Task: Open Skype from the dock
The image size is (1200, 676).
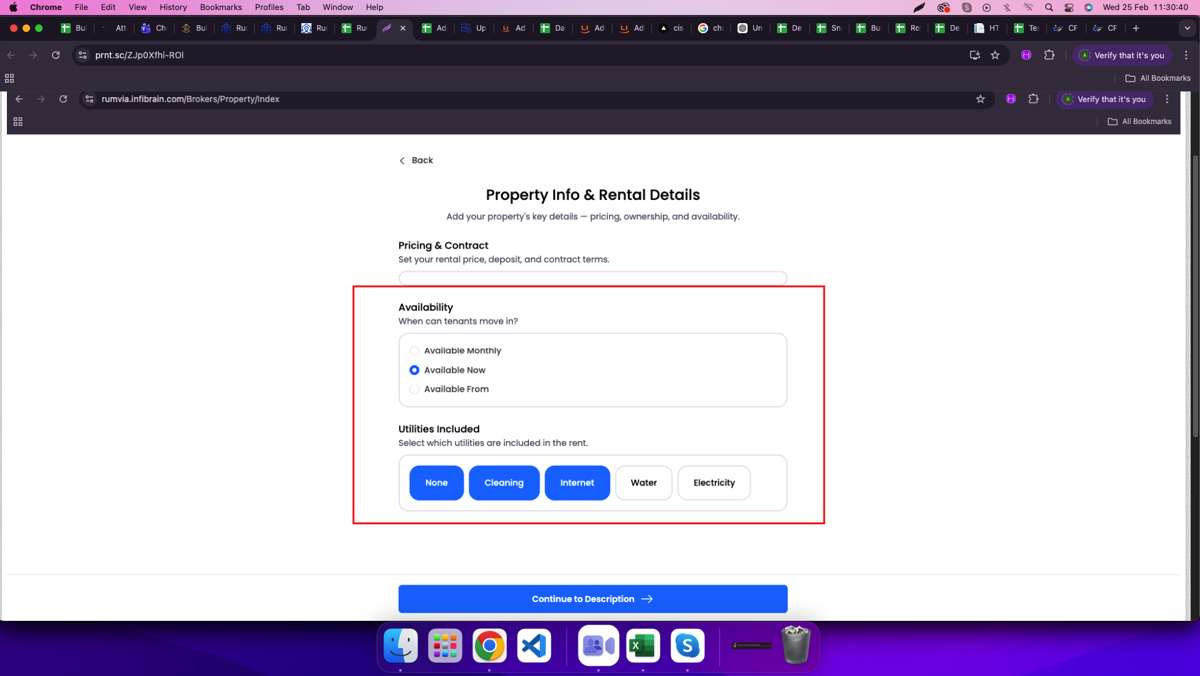Action: [x=687, y=646]
